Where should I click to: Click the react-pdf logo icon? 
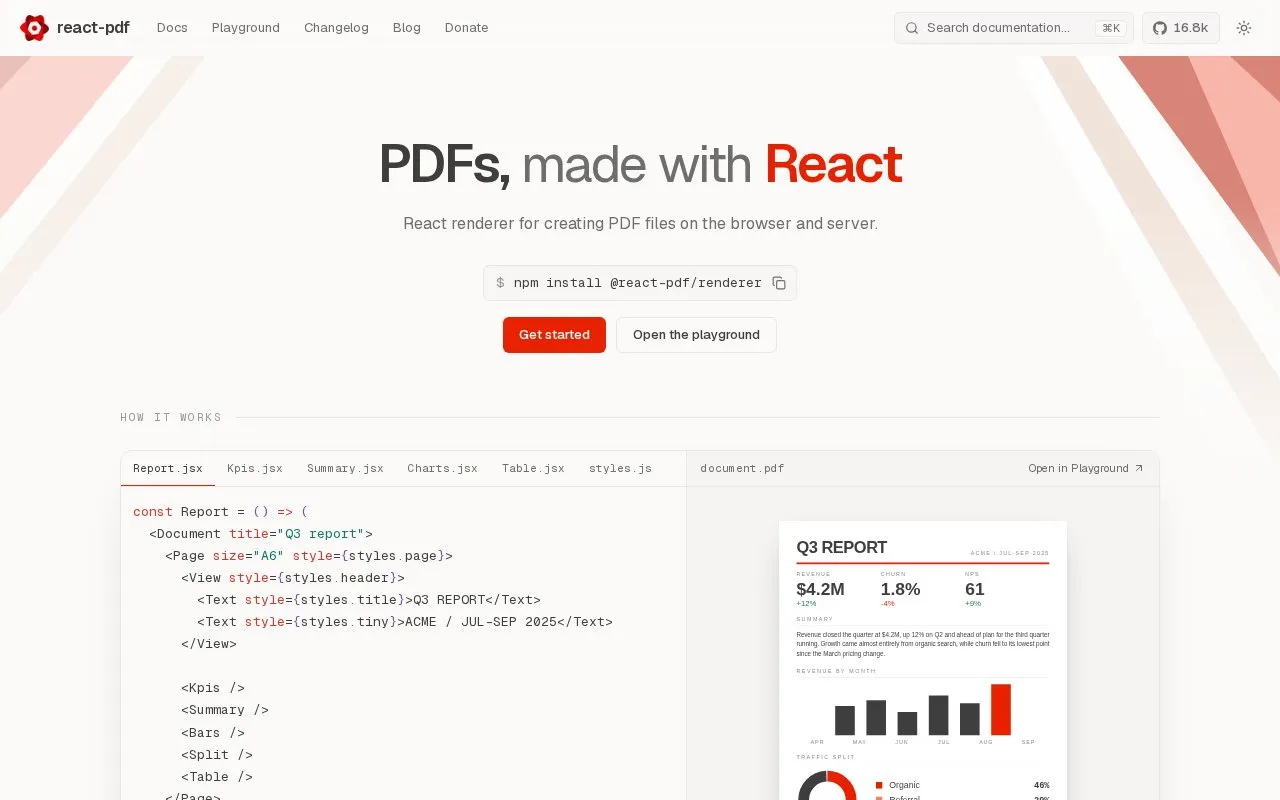pos(34,28)
